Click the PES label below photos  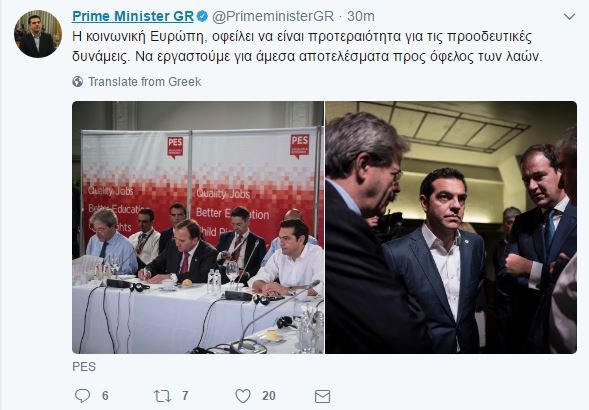coord(84,367)
